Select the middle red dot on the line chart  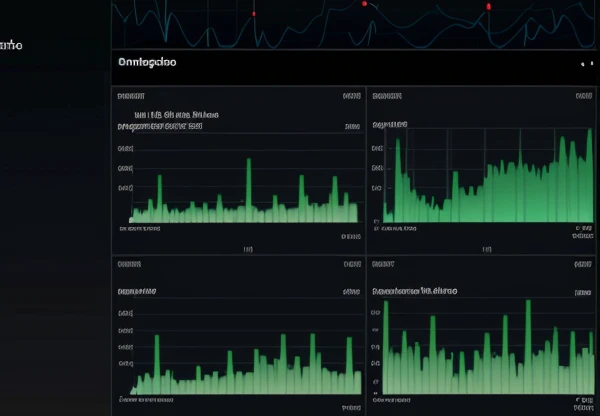point(364,4)
